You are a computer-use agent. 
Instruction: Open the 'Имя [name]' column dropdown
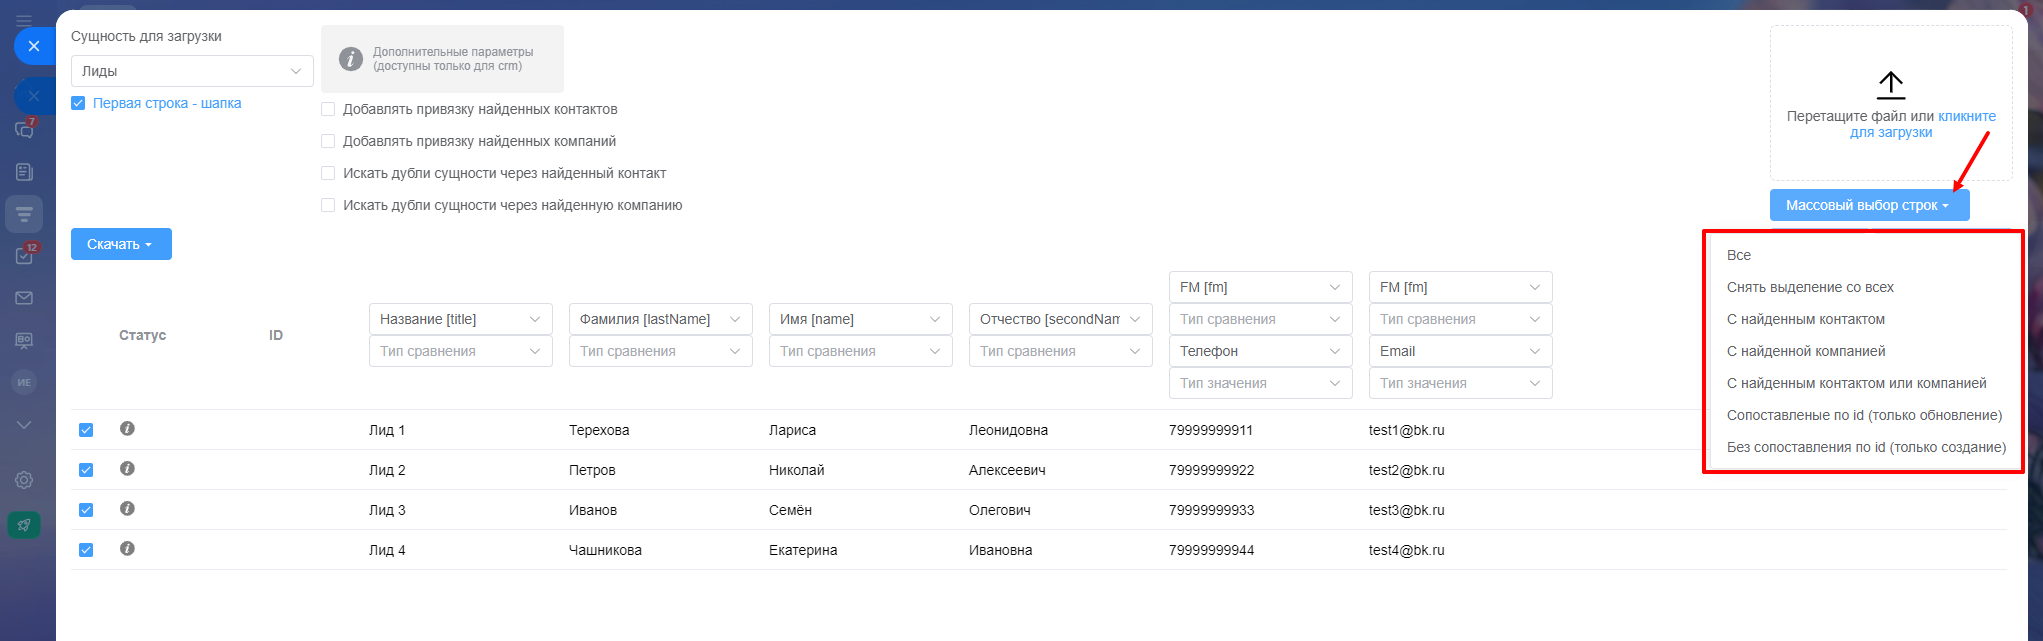(x=861, y=319)
